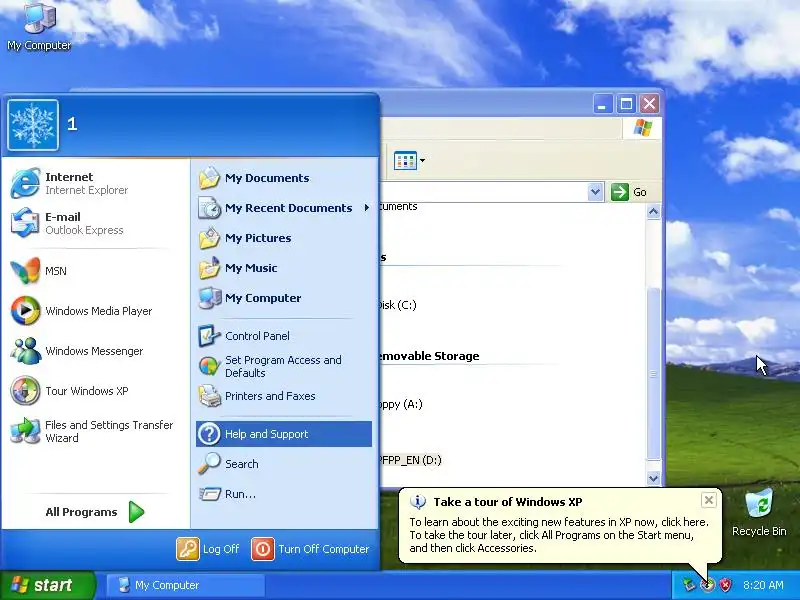
Task: Open Set Program Access and Defaults
Action: pyautogui.click(x=284, y=366)
